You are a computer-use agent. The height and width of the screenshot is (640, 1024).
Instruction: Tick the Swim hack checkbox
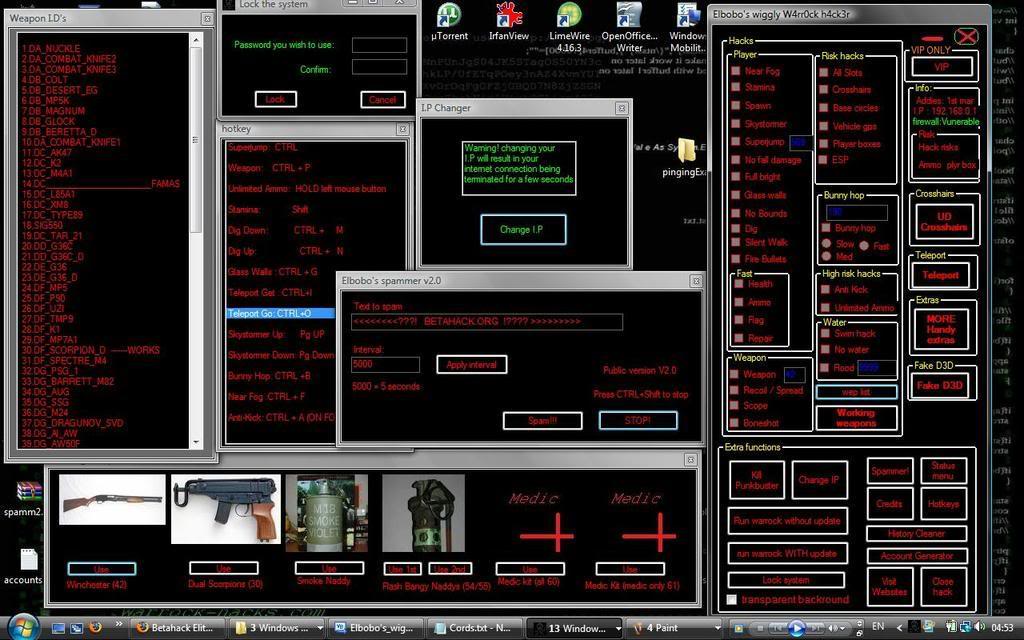point(825,333)
